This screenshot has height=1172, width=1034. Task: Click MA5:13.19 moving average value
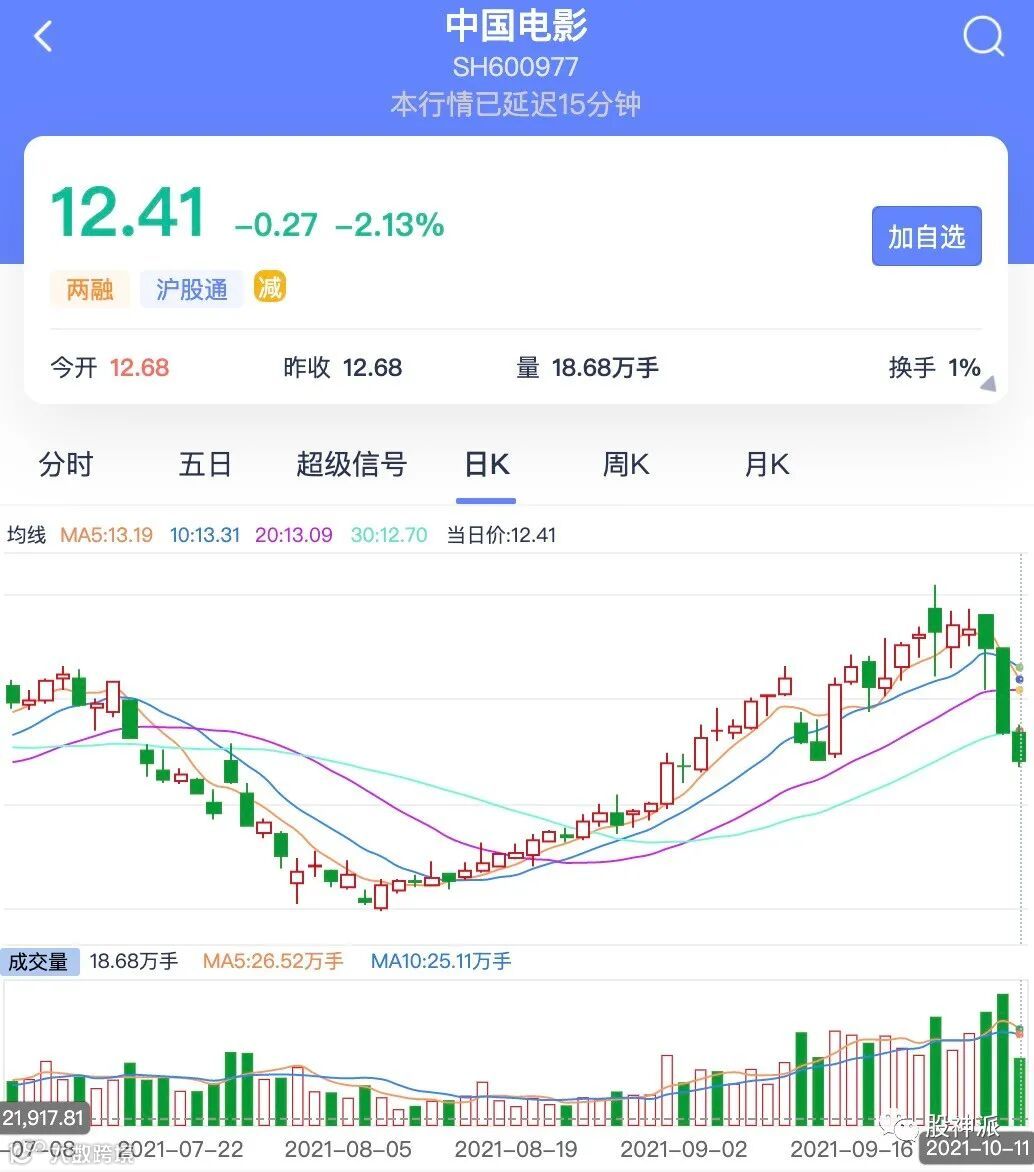106,535
